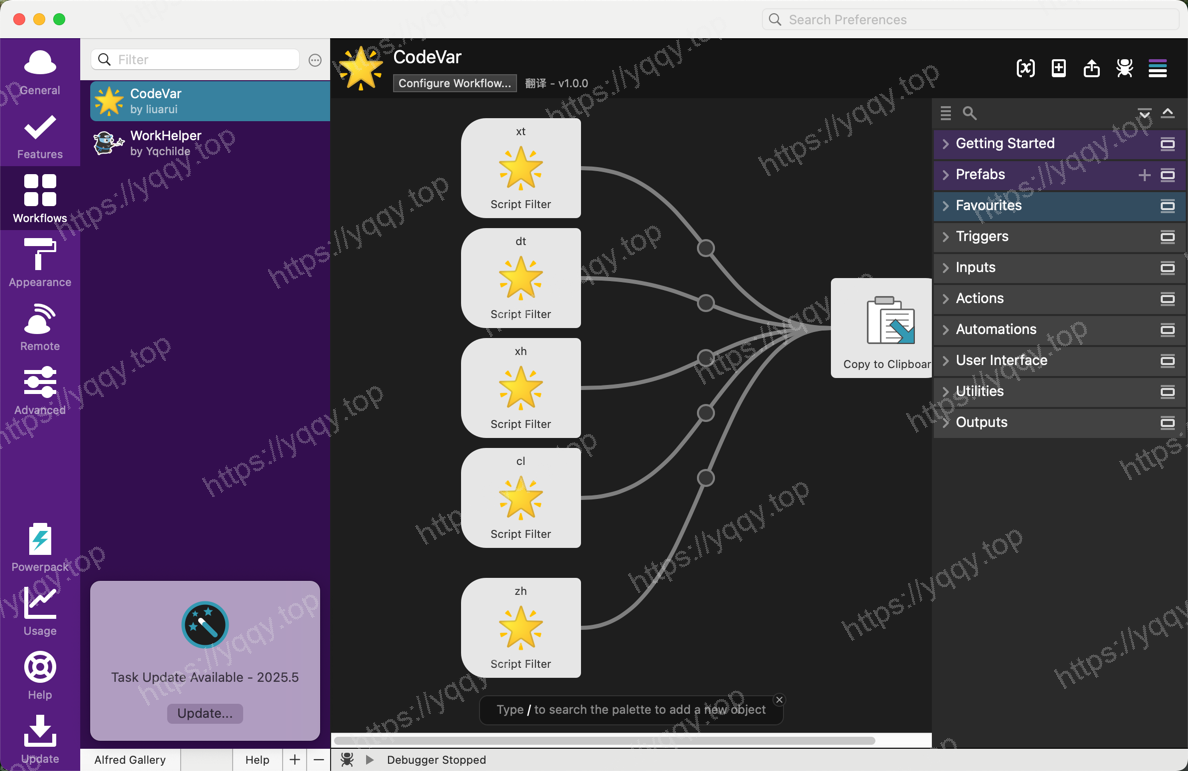Screen dimensions: 1188x771
Task: Open the Powerpack section in sidebar
Action: pyautogui.click(x=40, y=548)
